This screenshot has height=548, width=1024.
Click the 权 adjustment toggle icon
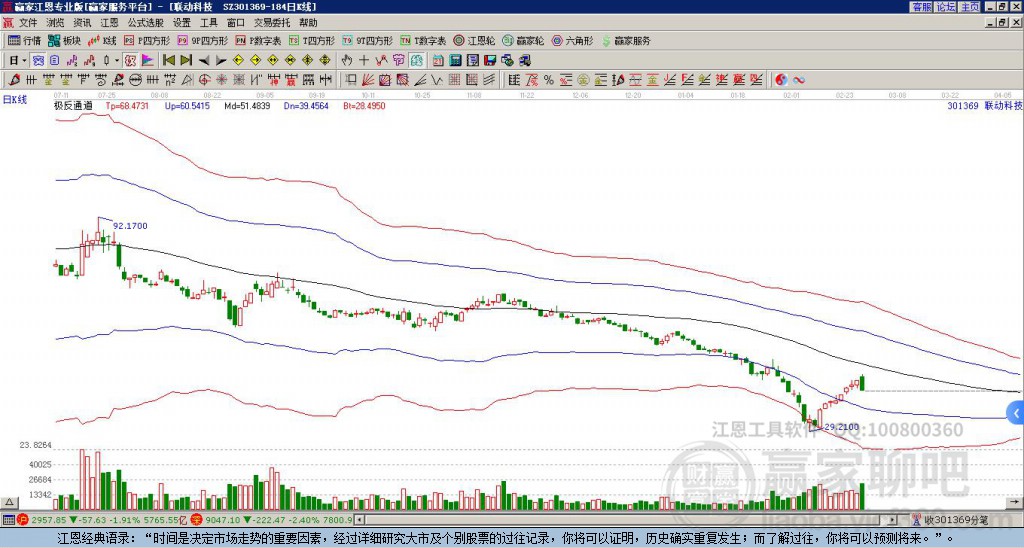(x=130, y=61)
